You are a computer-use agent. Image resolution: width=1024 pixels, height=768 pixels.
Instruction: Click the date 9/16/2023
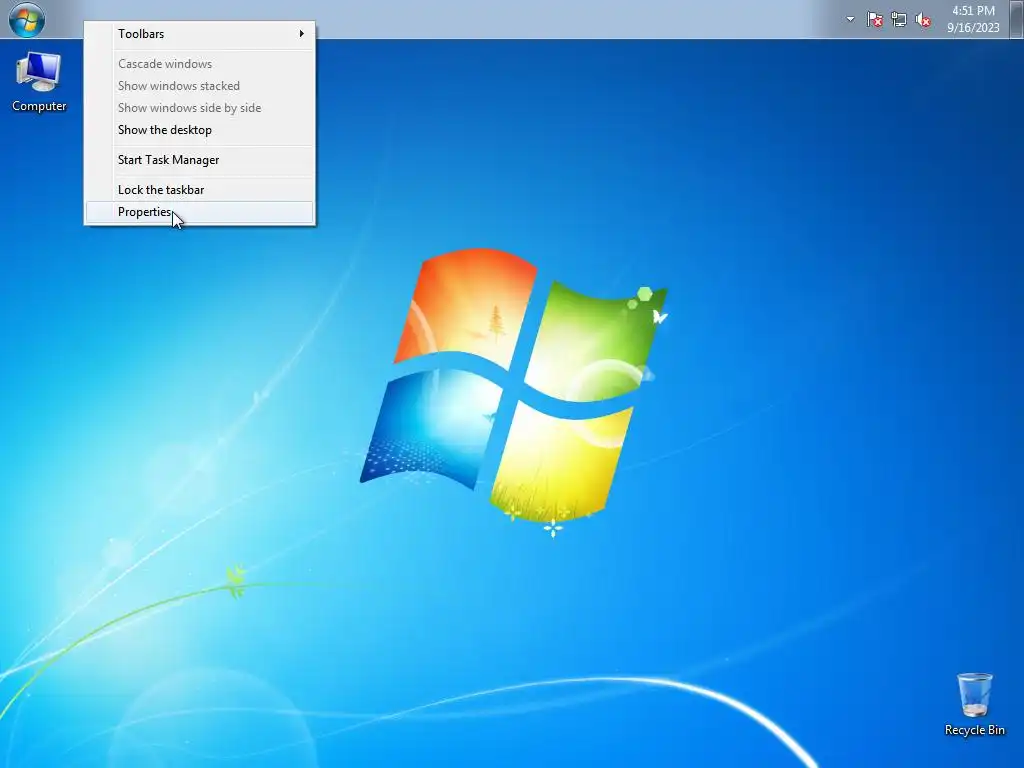point(973,27)
